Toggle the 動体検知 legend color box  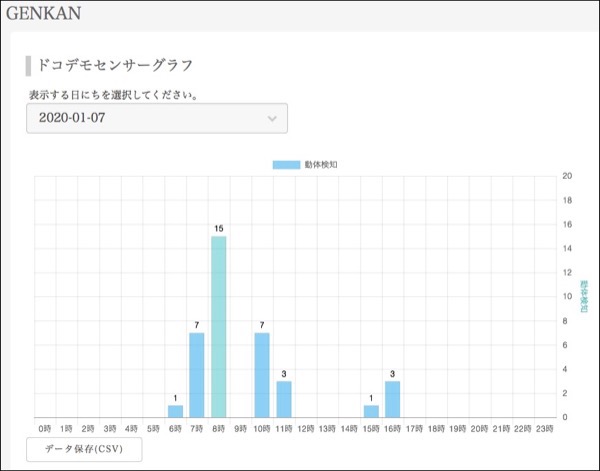286,164
